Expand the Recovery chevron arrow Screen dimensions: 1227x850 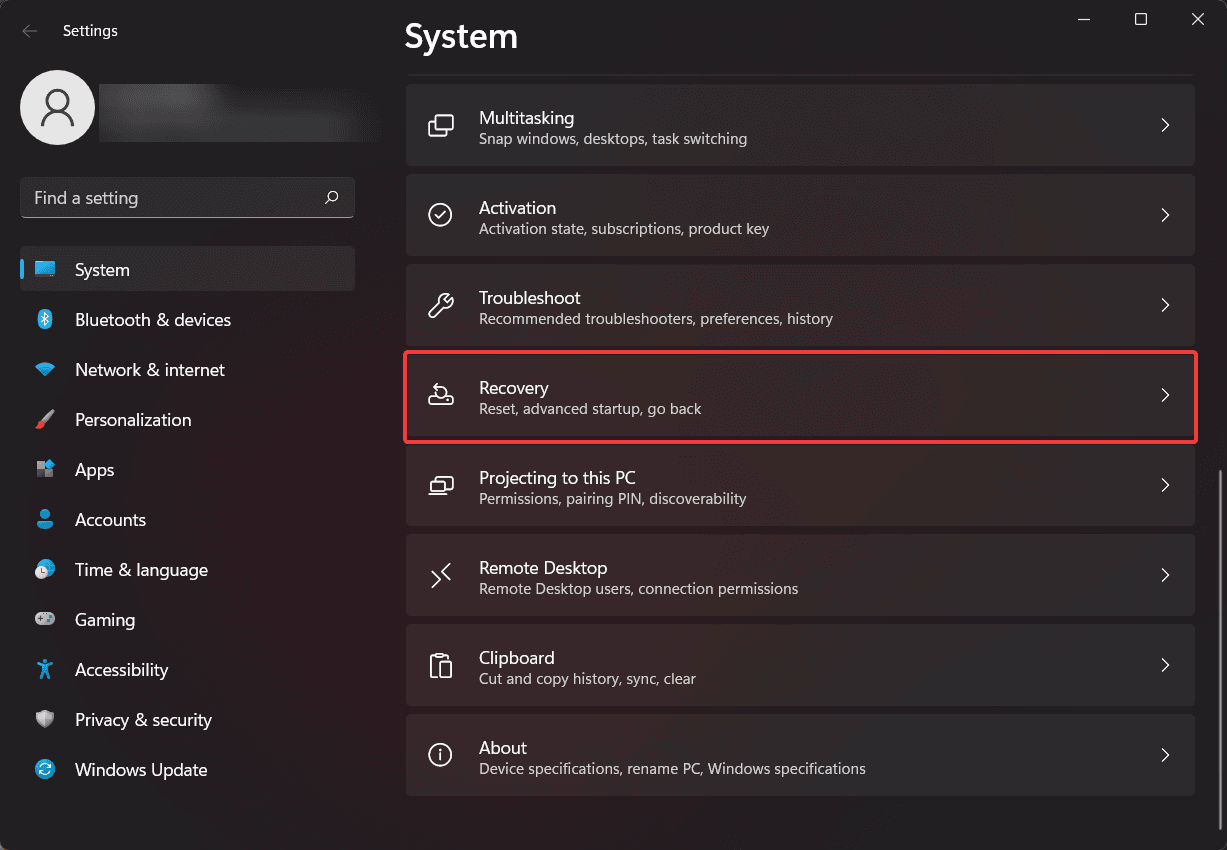coord(1165,395)
